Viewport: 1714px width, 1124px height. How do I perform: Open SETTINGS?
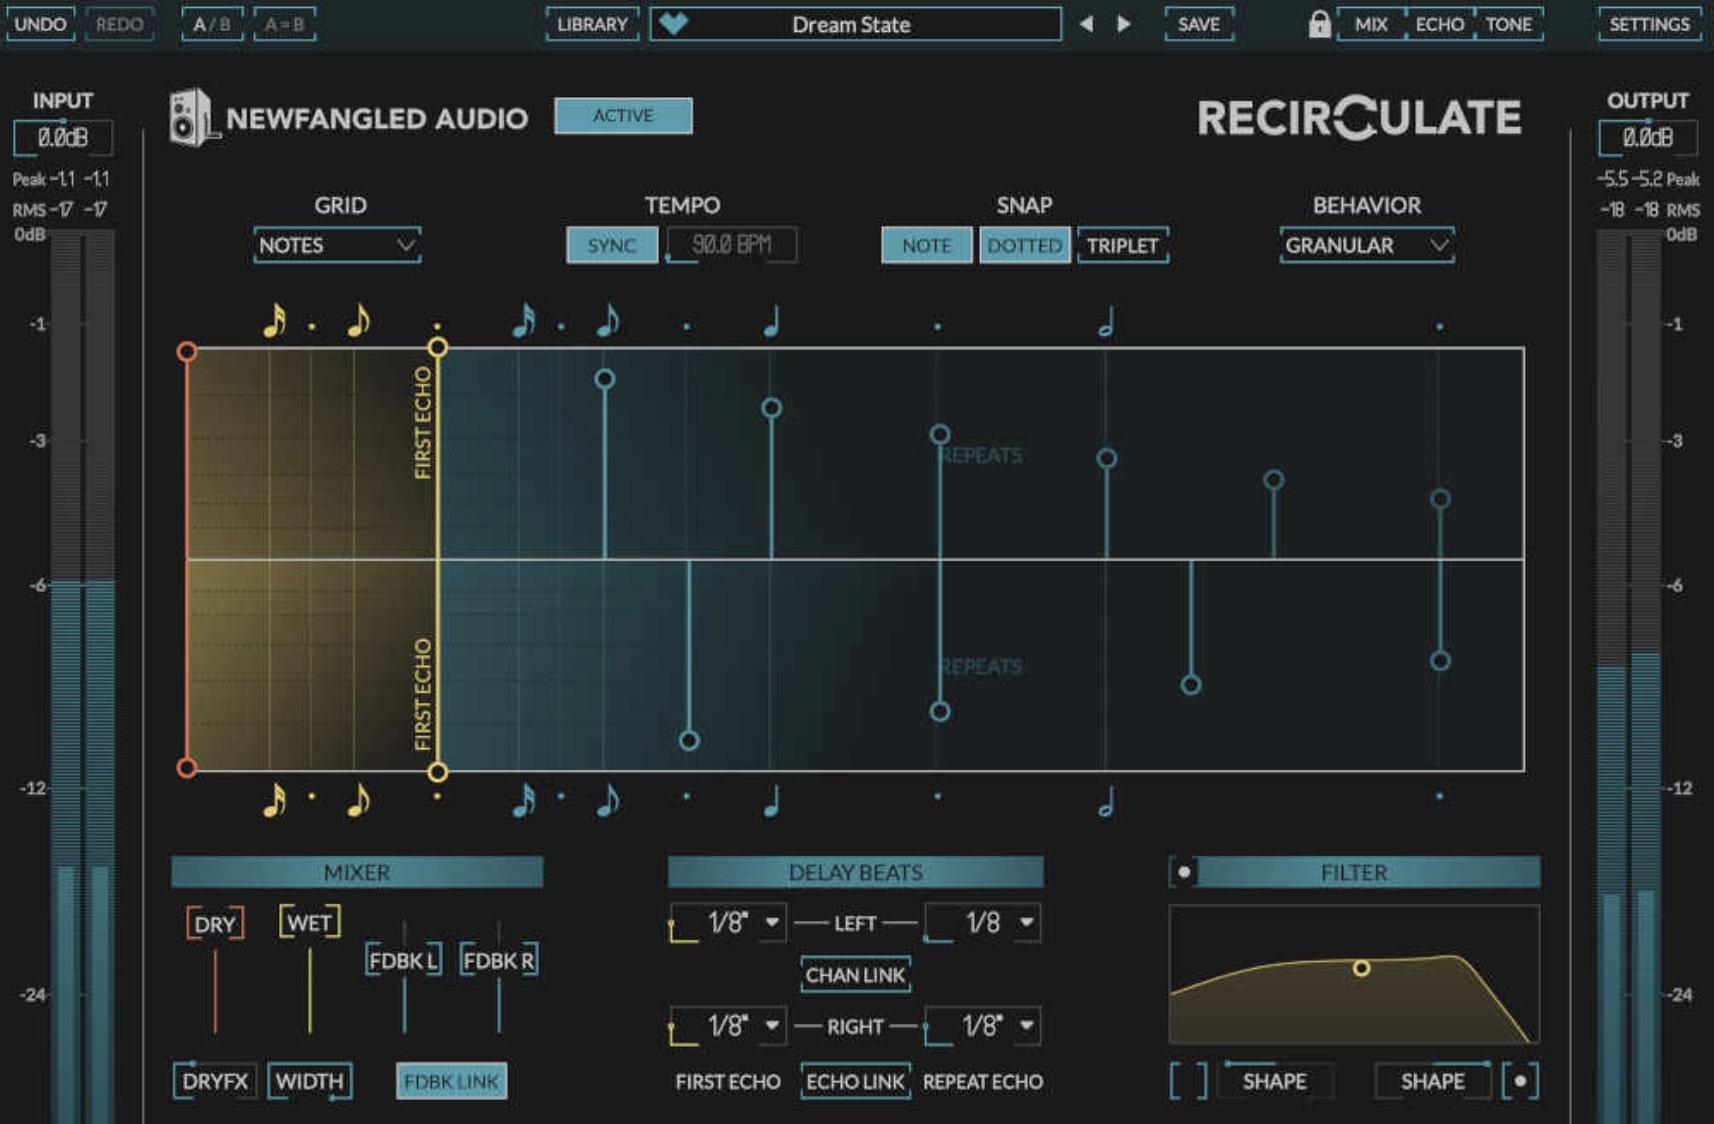pyautogui.click(x=1649, y=24)
